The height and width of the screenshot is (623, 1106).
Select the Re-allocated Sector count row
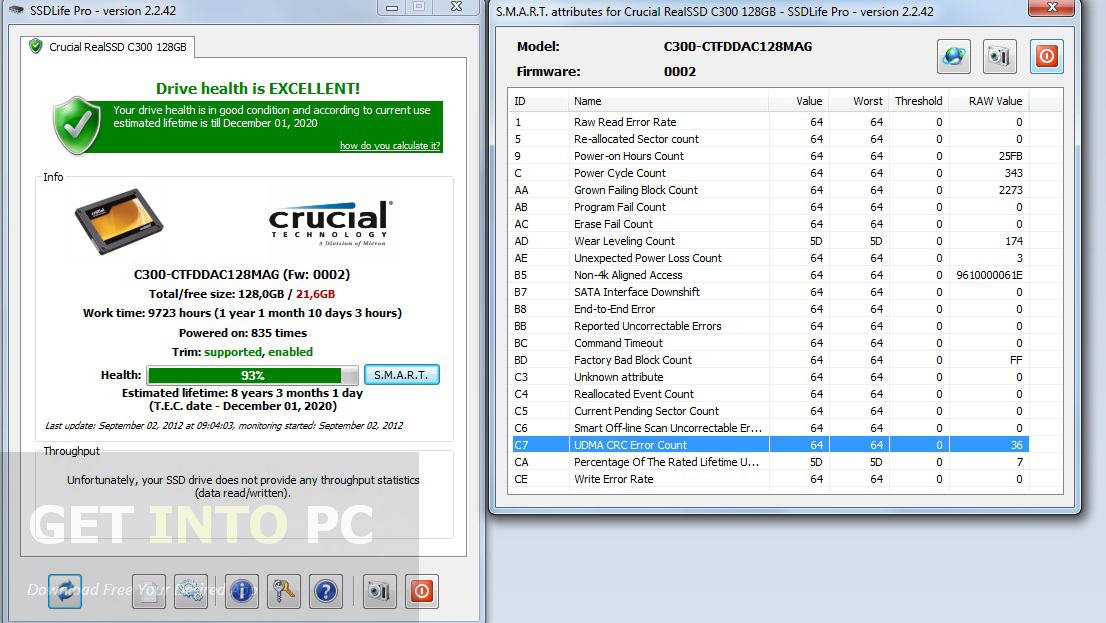[x=769, y=139]
